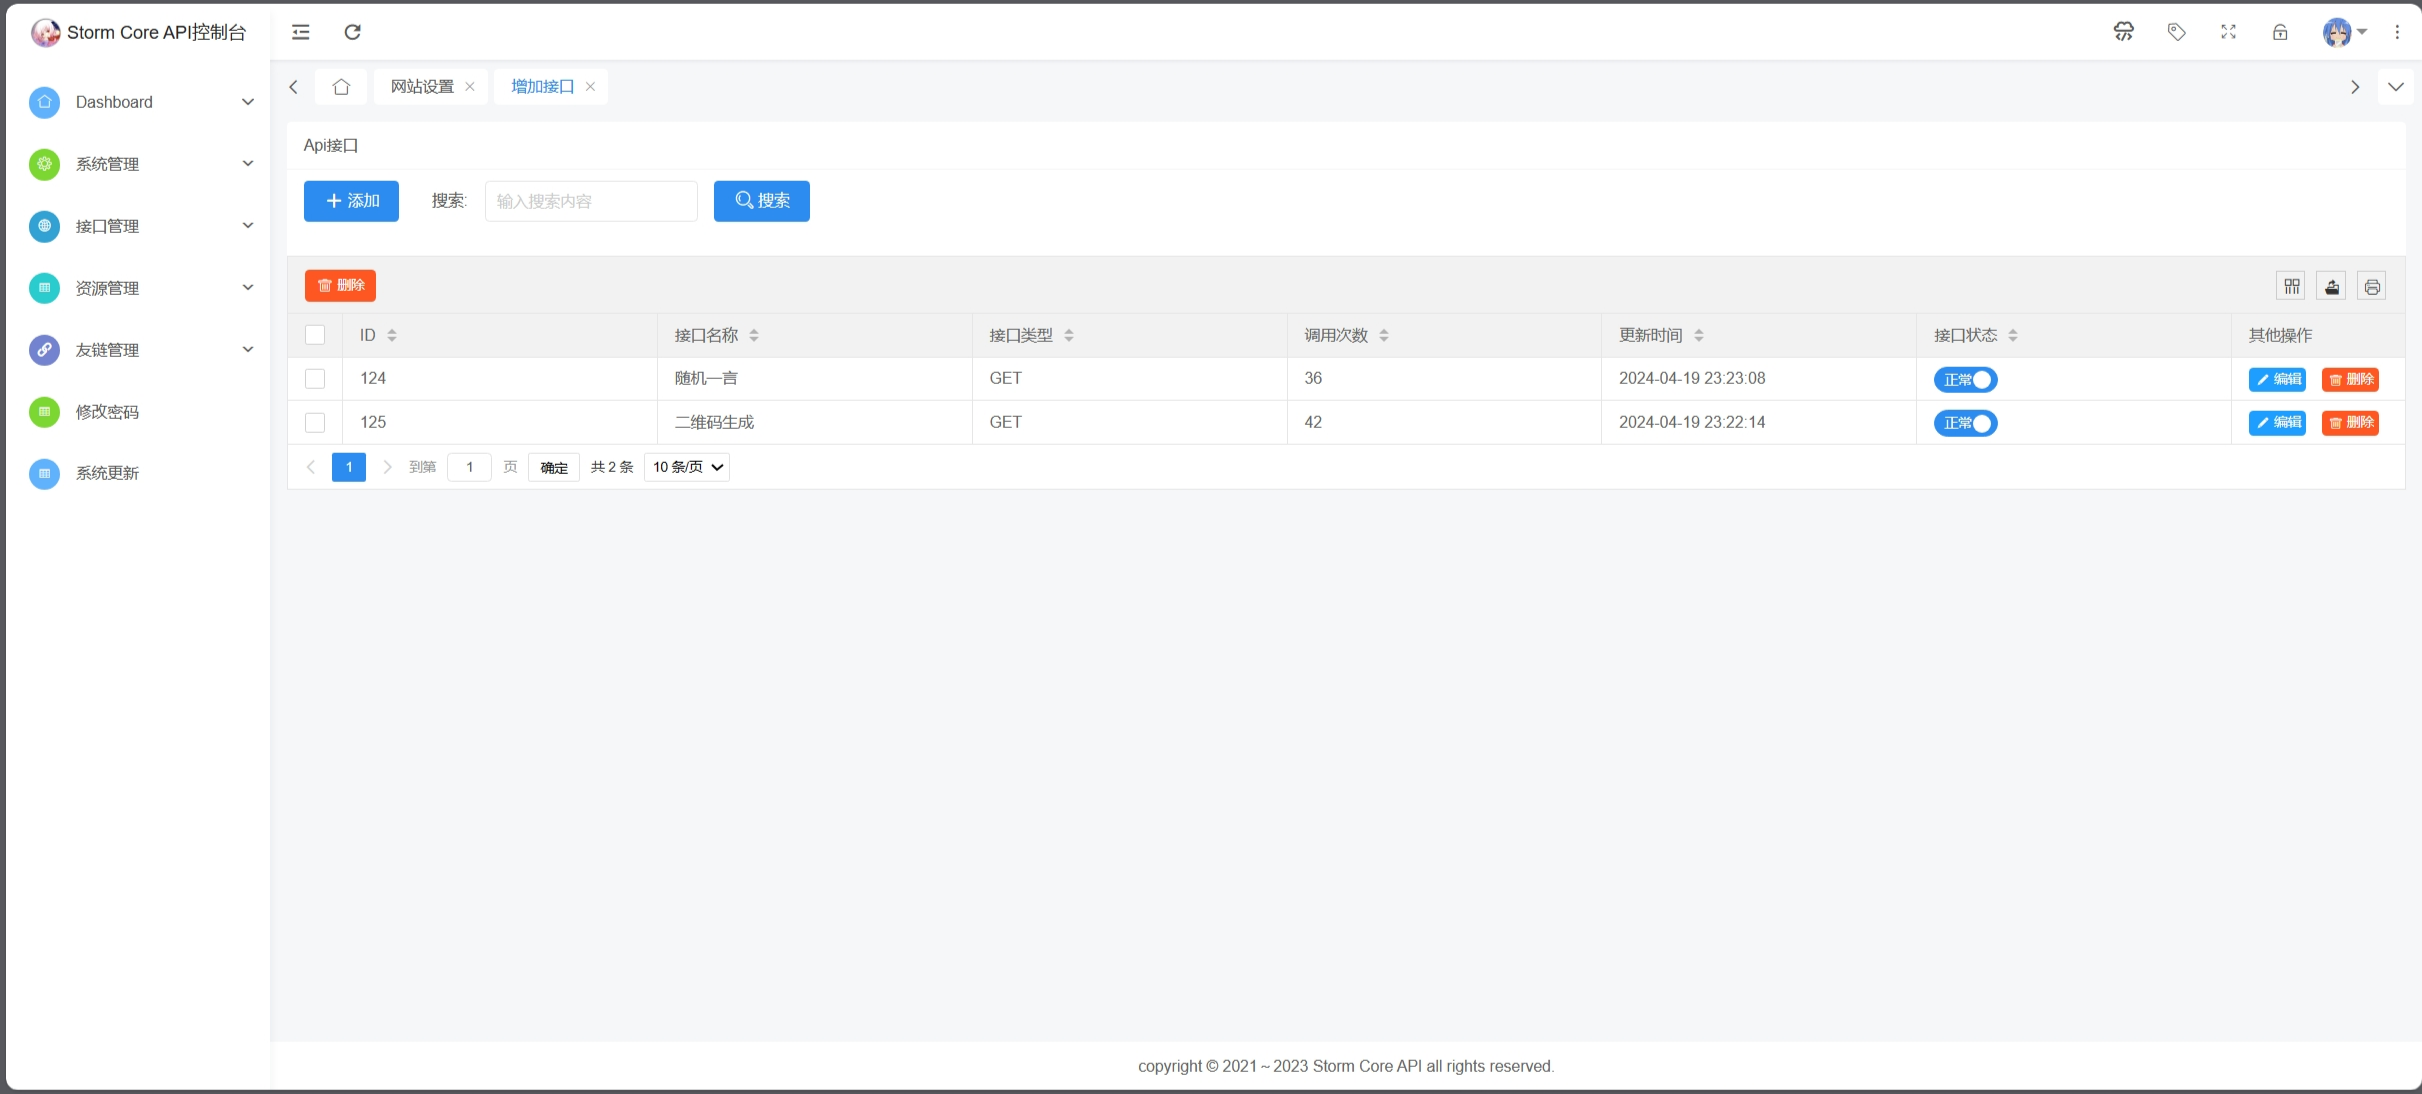Click the 修改密码 sidebar icon
Viewport: 2422px width, 1094px height.
(44, 412)
